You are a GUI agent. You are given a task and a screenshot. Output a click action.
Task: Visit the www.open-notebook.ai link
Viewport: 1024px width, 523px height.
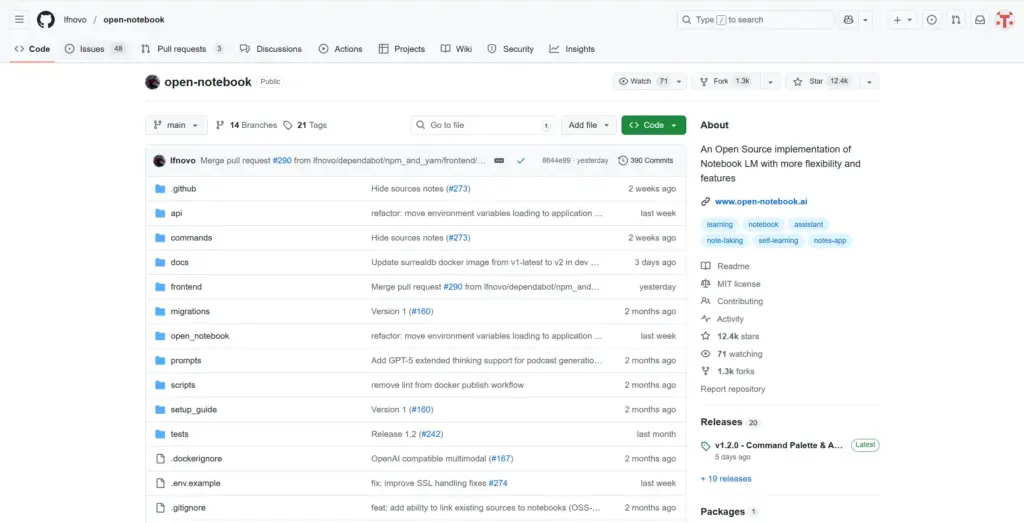pos(761,201)
